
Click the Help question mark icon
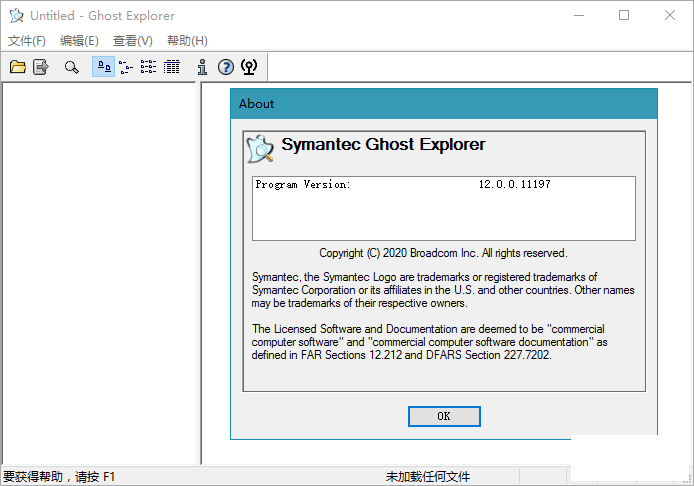(226, 67)
